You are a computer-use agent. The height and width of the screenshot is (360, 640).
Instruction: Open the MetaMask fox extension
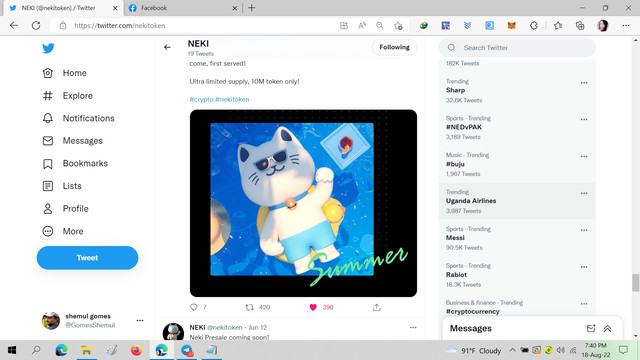tap(511, 25)
